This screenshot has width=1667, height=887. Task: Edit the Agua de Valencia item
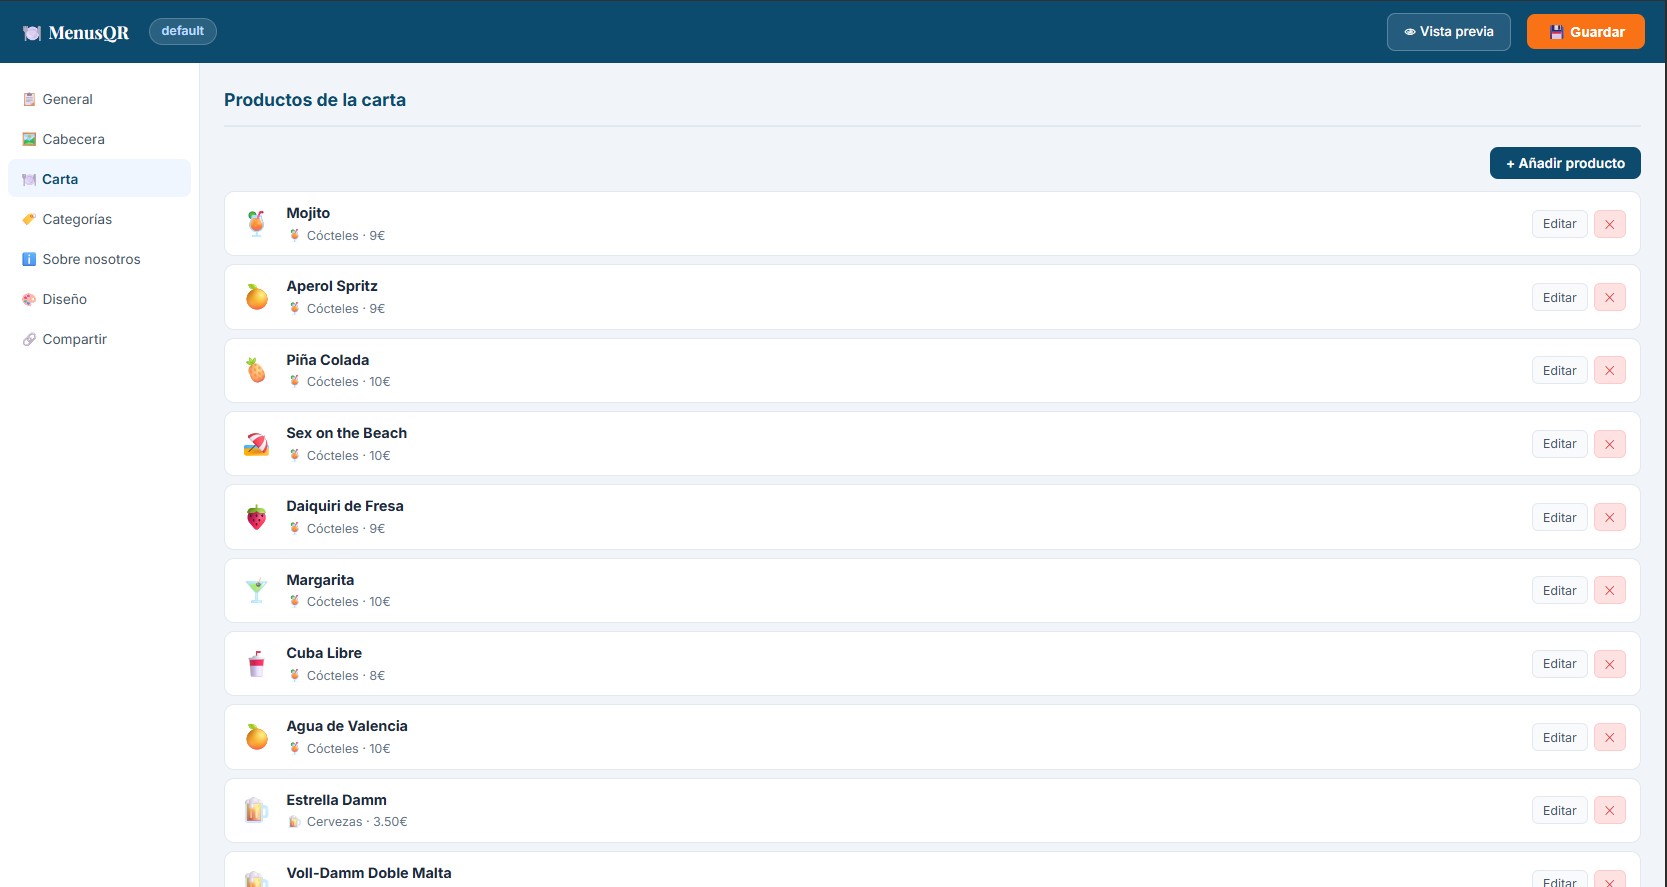click(1559, 737)
